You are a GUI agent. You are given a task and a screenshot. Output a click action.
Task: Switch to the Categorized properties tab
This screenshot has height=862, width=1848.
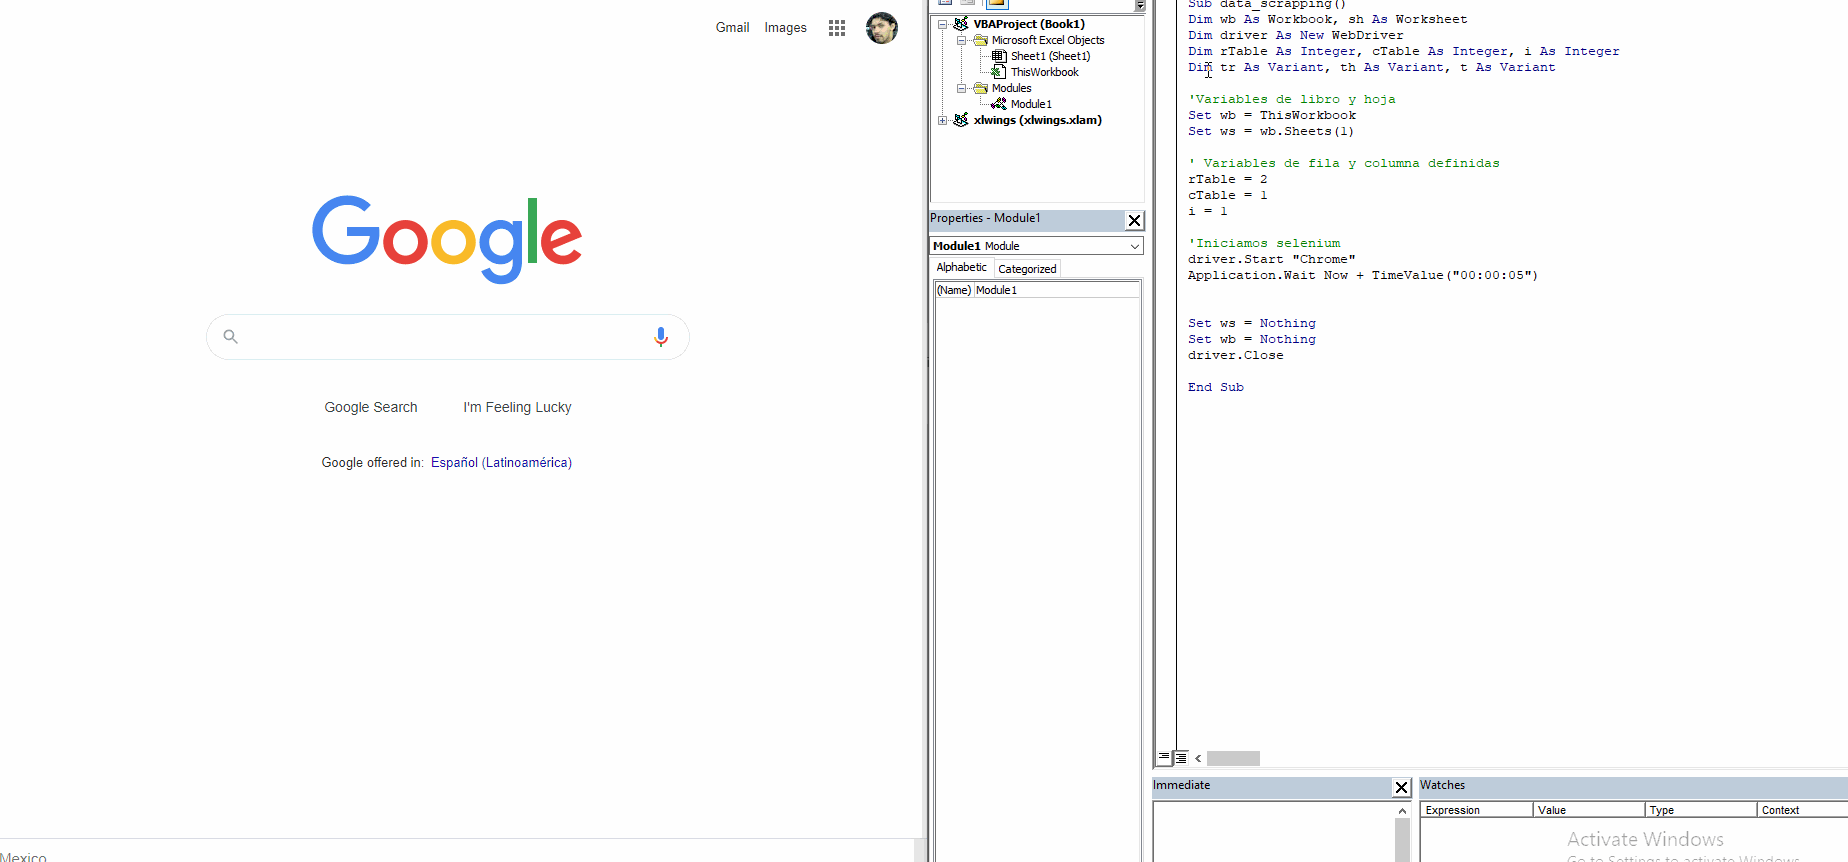coord(1027,269)
